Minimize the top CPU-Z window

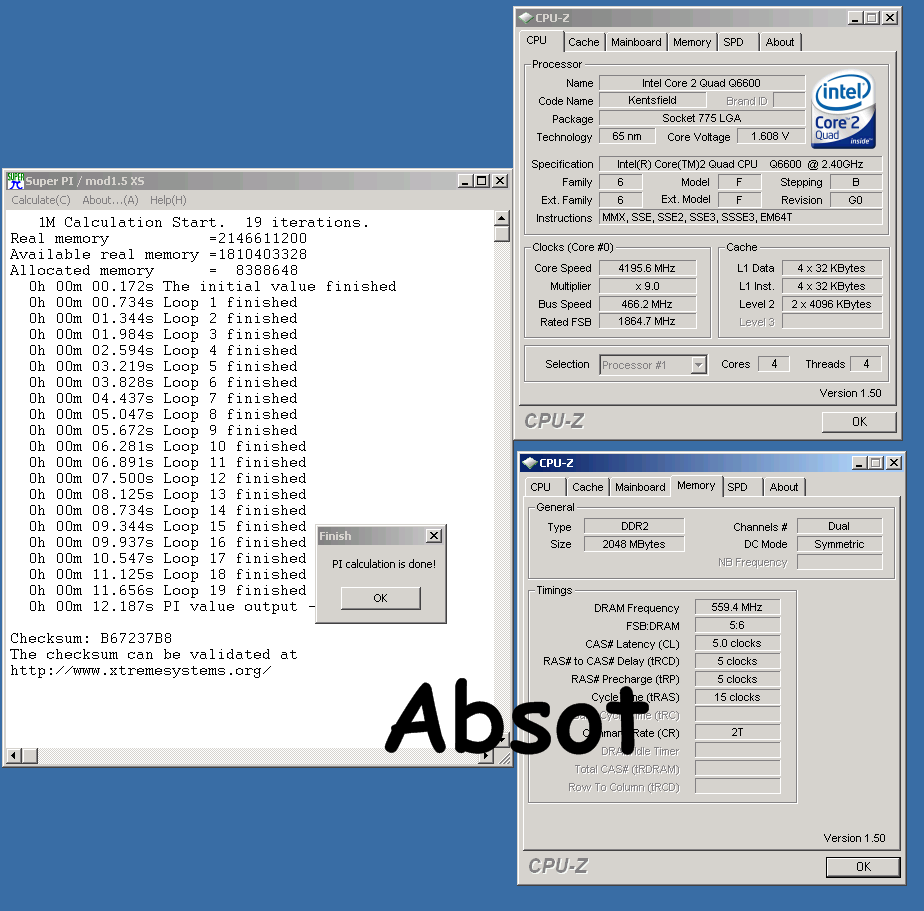coord(855,18)
